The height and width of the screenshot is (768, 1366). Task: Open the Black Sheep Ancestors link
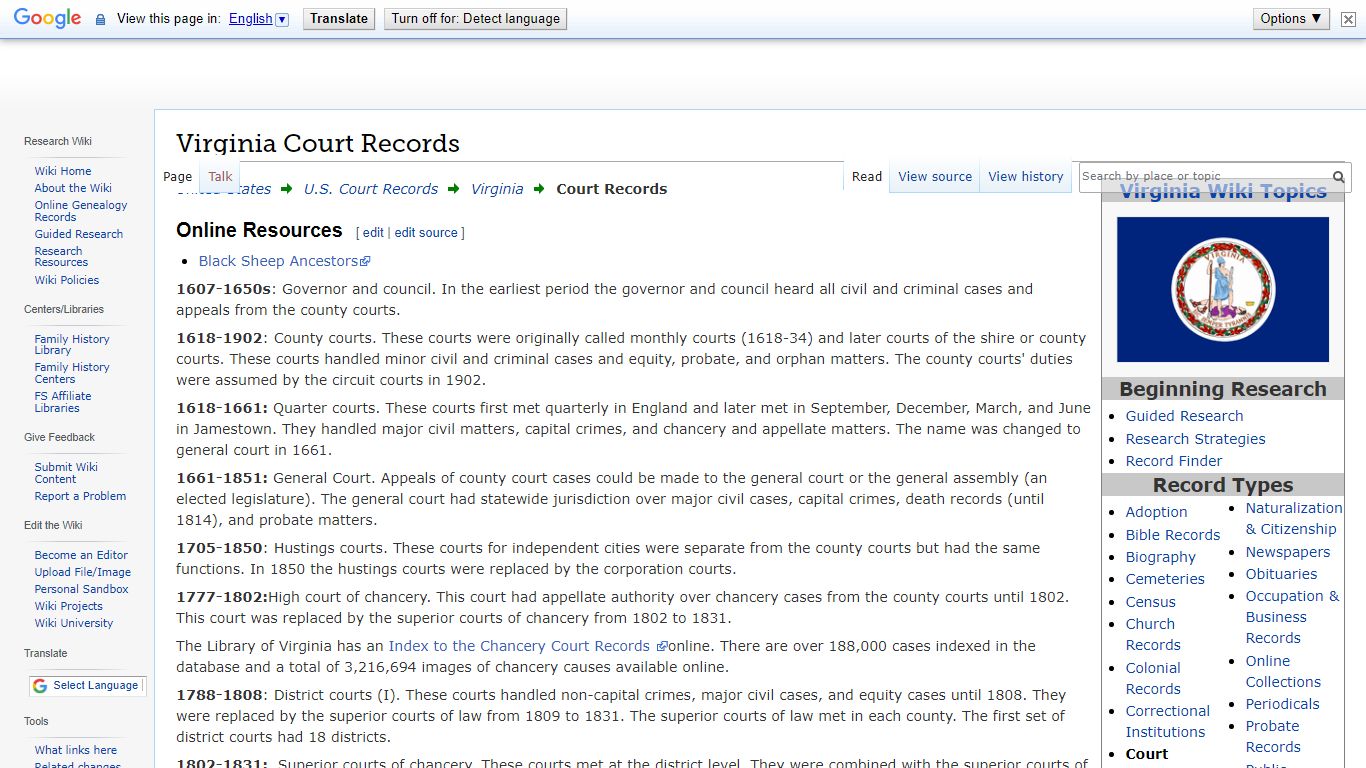tap(284, 261)
